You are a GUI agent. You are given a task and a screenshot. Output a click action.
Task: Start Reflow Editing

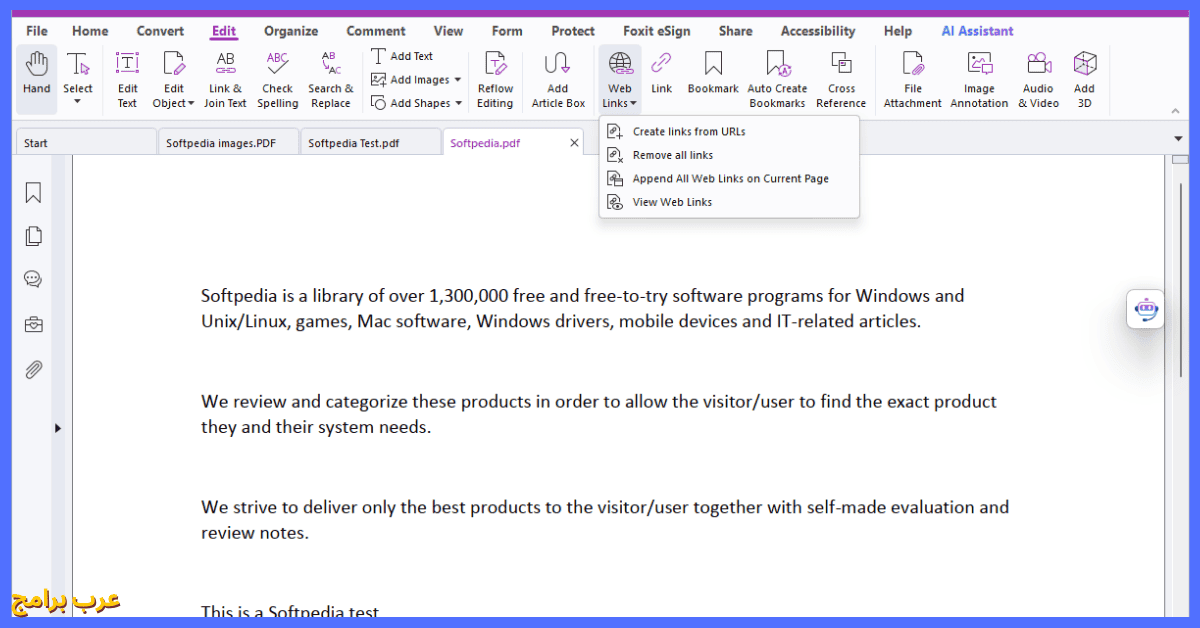(x=495, y=78)
